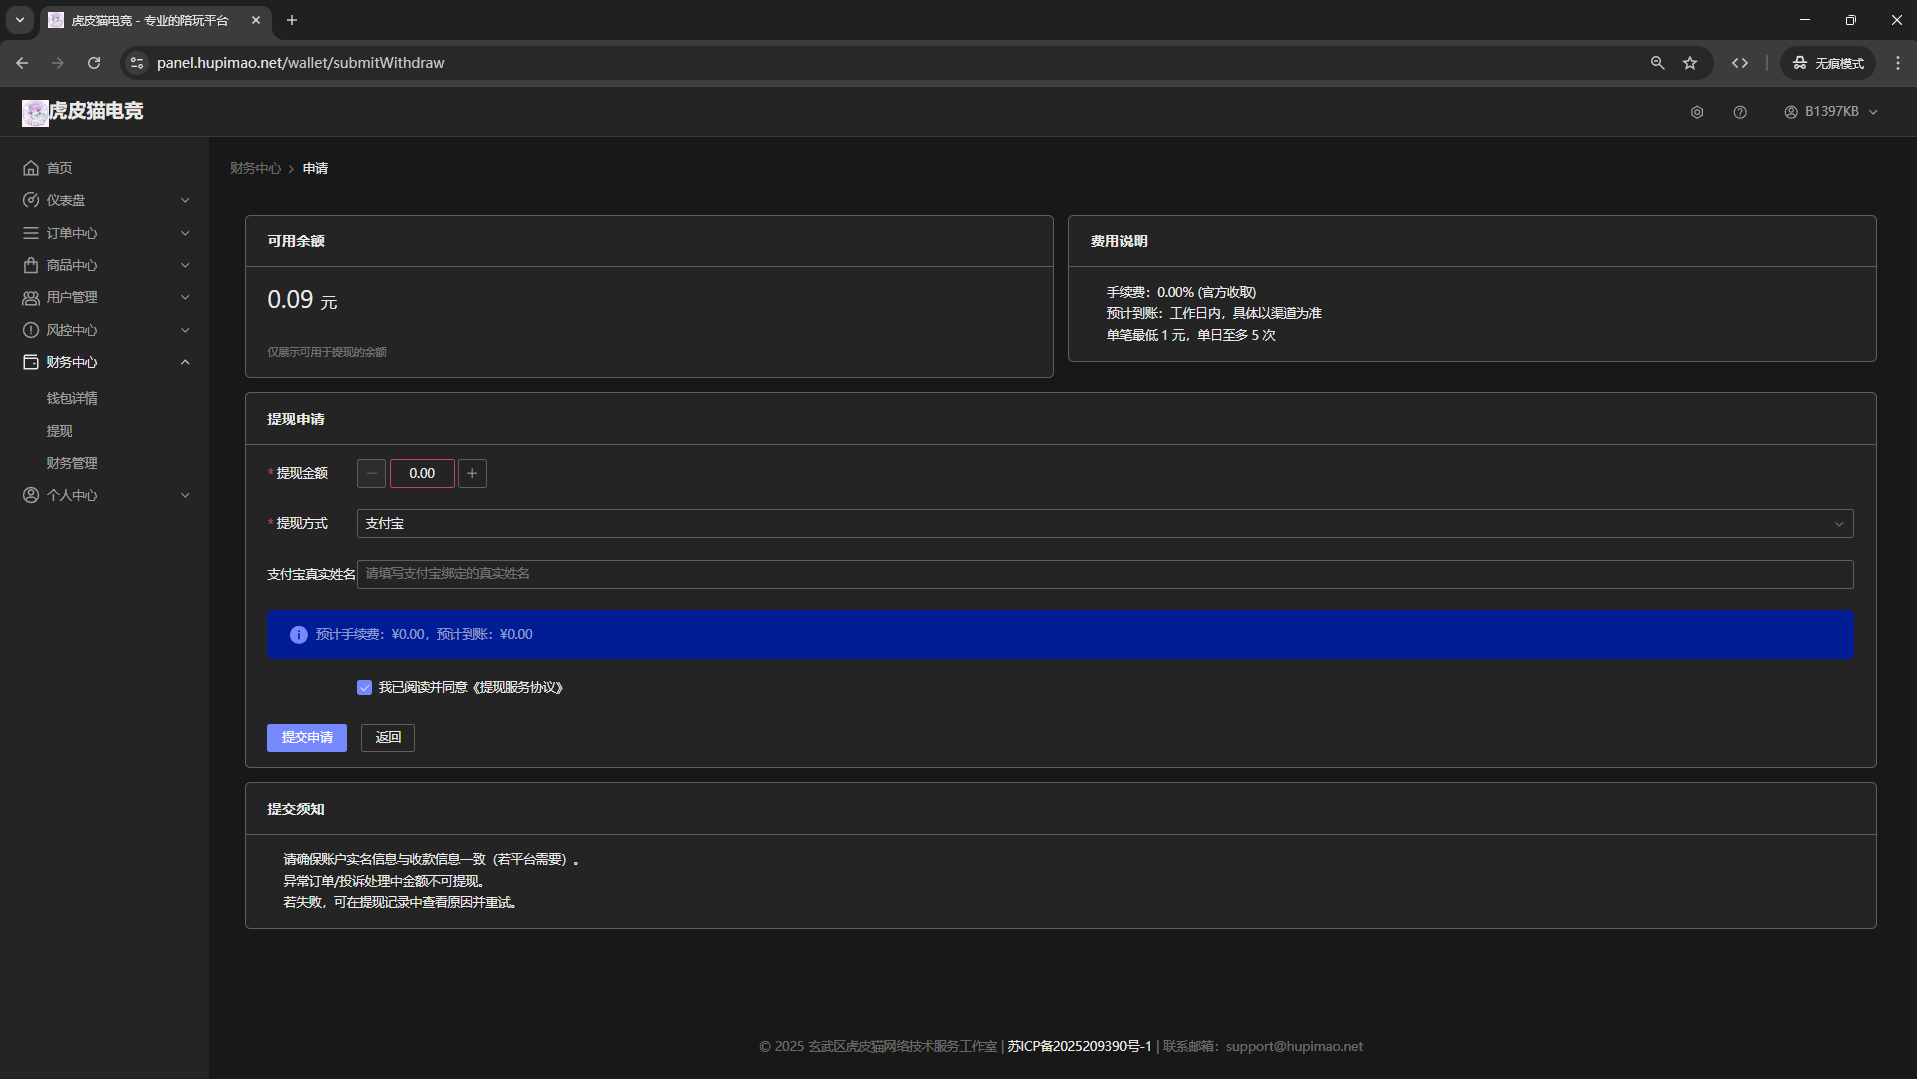Viewport: 1917px width, 1079px height.
Task: Toggle the 我已阅读并同意 agreement checkbox
Action: (364, 687)
